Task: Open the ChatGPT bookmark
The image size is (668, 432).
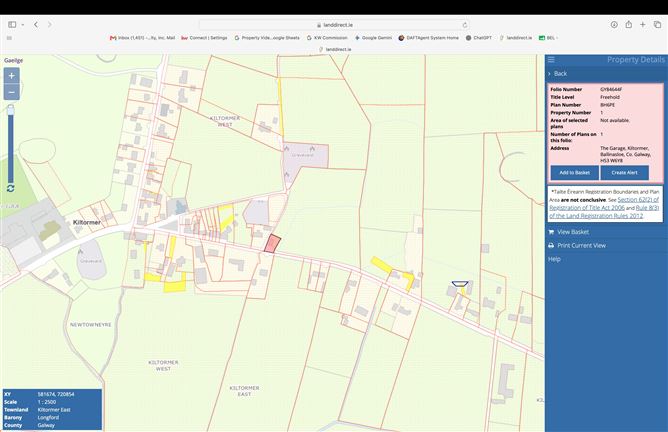Action: pyautogui.click(x=478, y=38)
